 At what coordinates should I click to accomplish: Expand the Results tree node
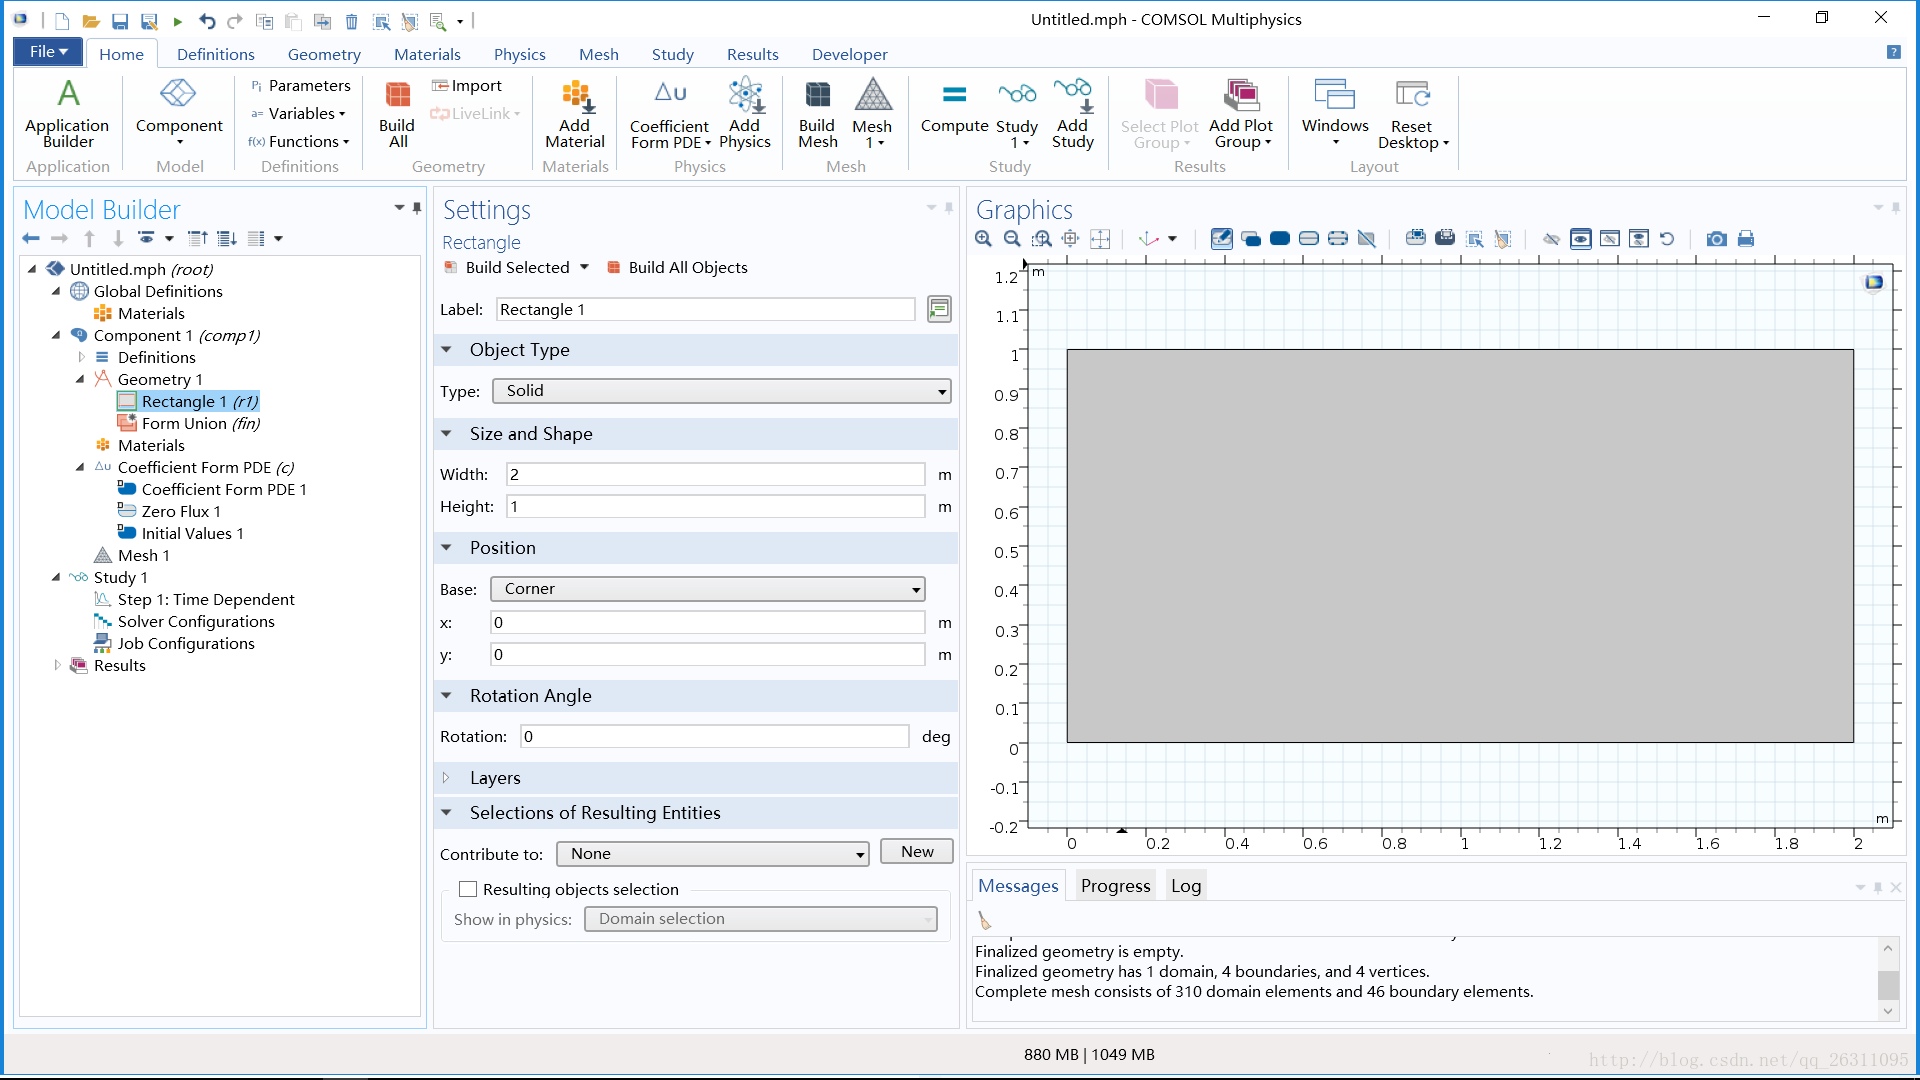57,665
